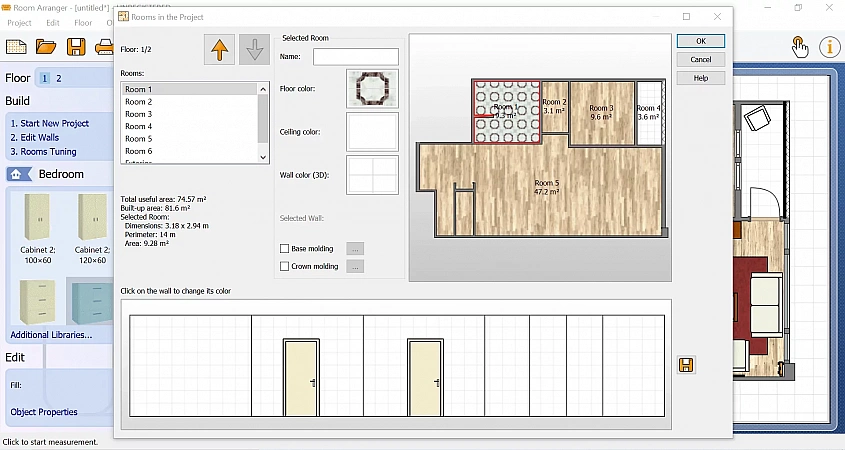Click the info icon at top right
The height and width of the screenshot is (450, 845).
pos(830,47)
